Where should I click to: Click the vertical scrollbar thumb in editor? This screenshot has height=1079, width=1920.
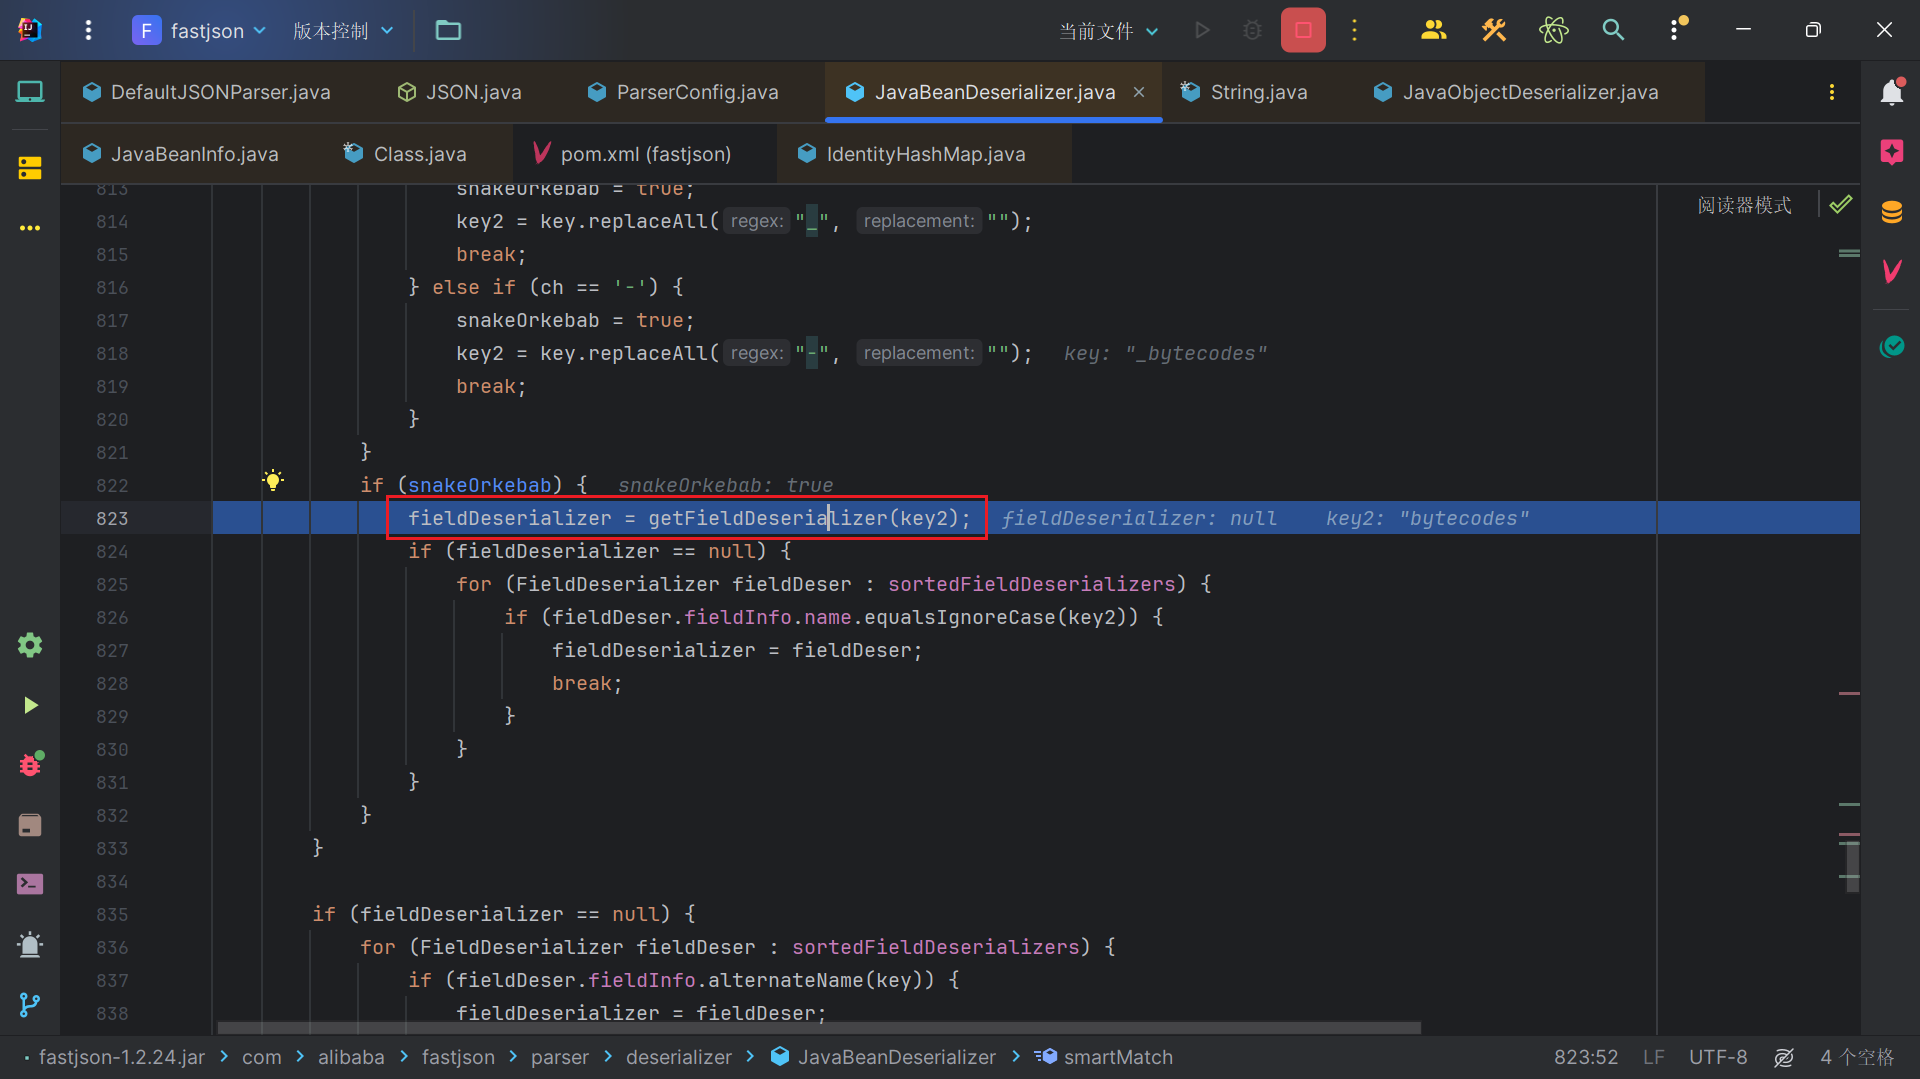click(x=1852, y=866)
